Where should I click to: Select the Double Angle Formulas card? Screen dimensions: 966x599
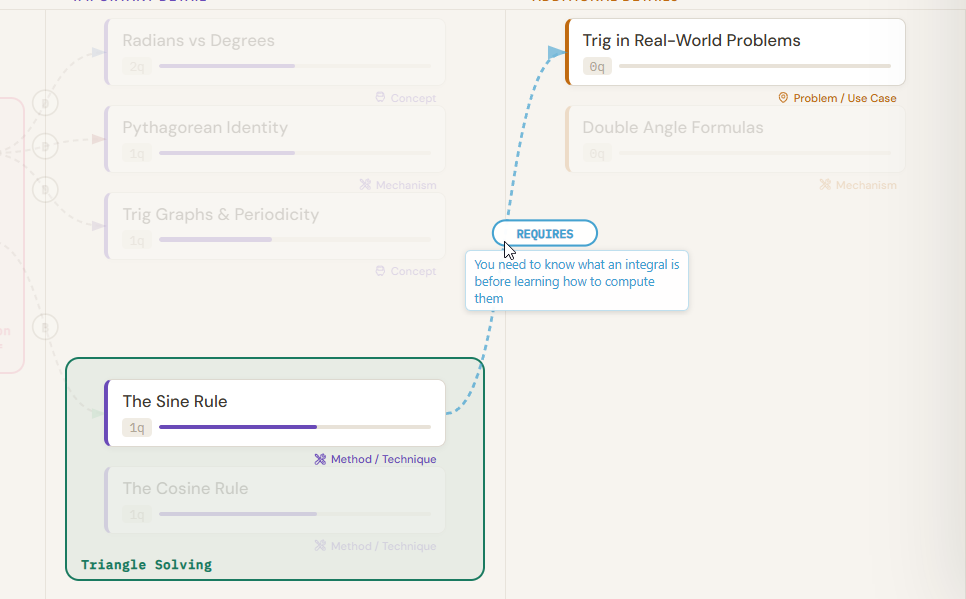735,128
